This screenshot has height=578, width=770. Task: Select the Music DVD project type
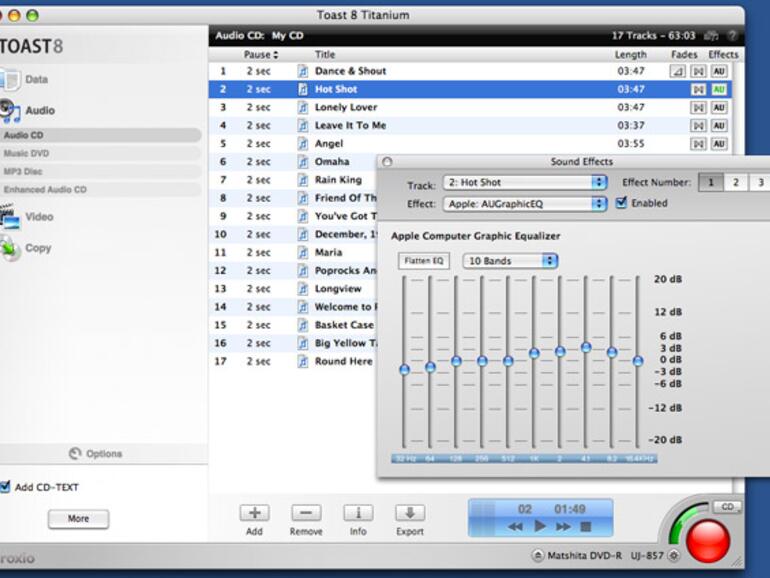[x=26, y=153]
